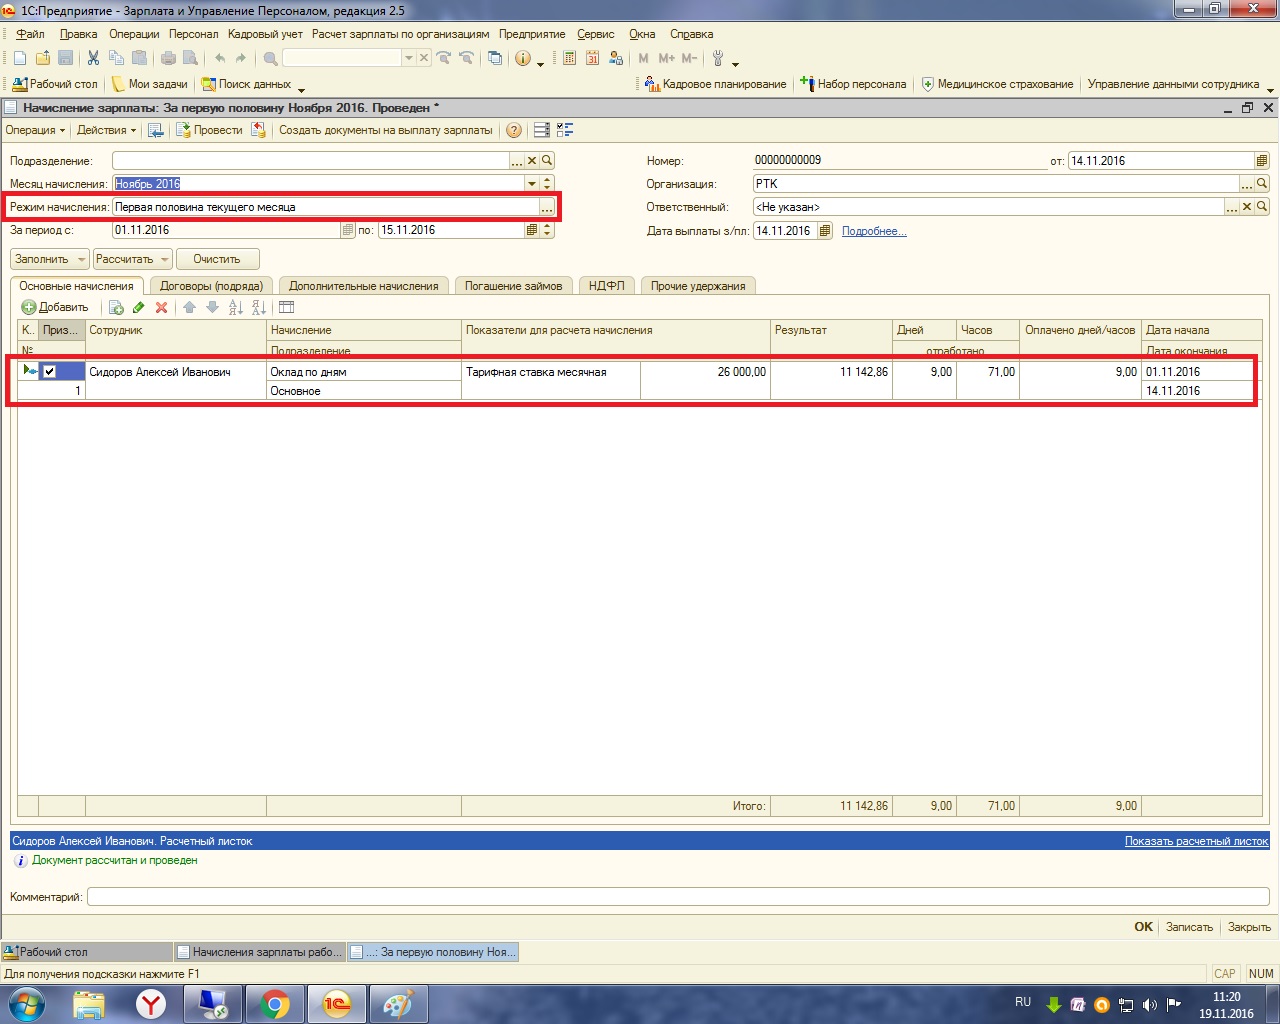The image size is (1280, 1024).
Task: Click the Подробнее link
Action: click(874, 231)
